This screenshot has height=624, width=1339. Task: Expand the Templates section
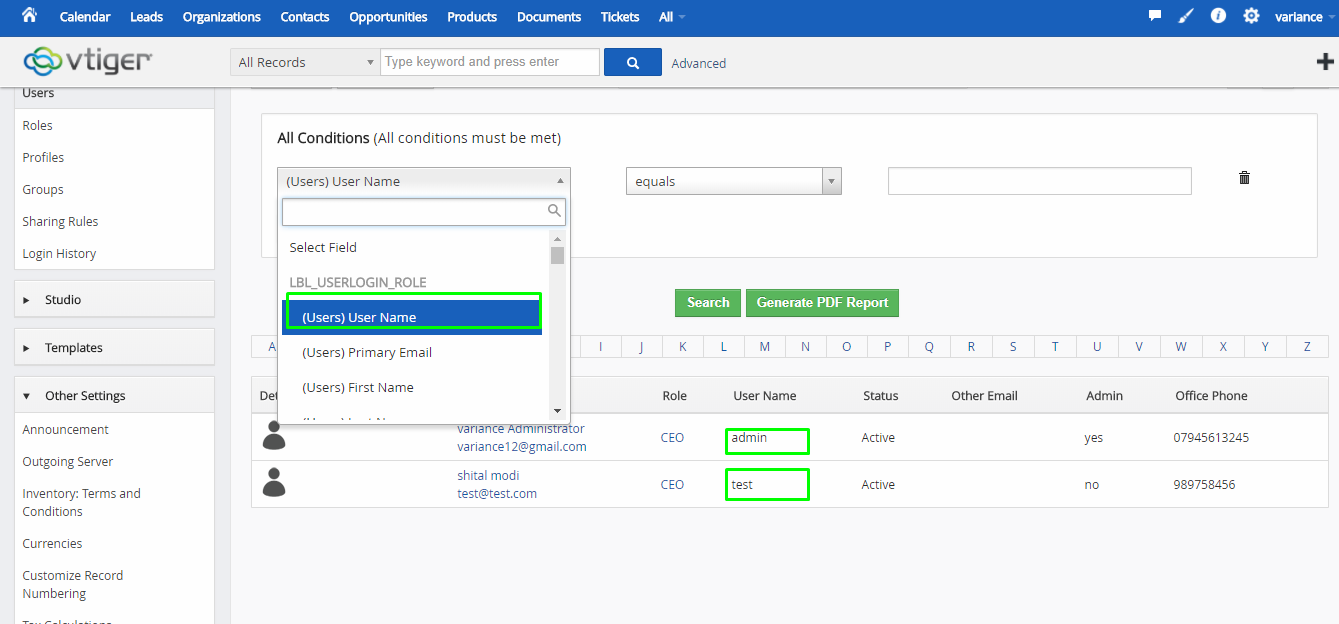click(114, 347)
